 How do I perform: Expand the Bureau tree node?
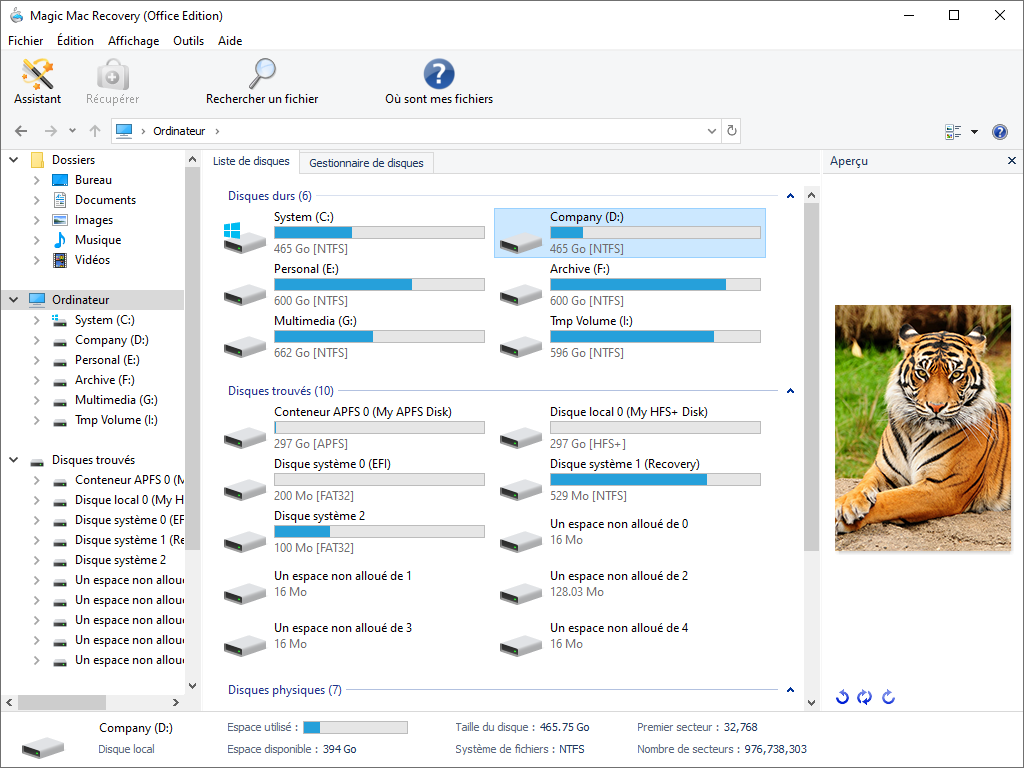tap(37, 180)
